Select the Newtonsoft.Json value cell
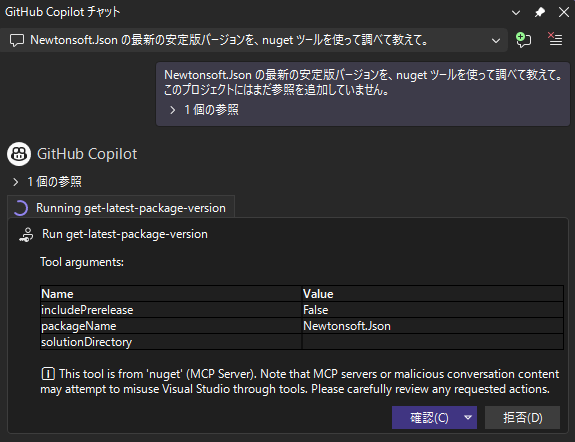The image size is (575, 442). point(433,326)
